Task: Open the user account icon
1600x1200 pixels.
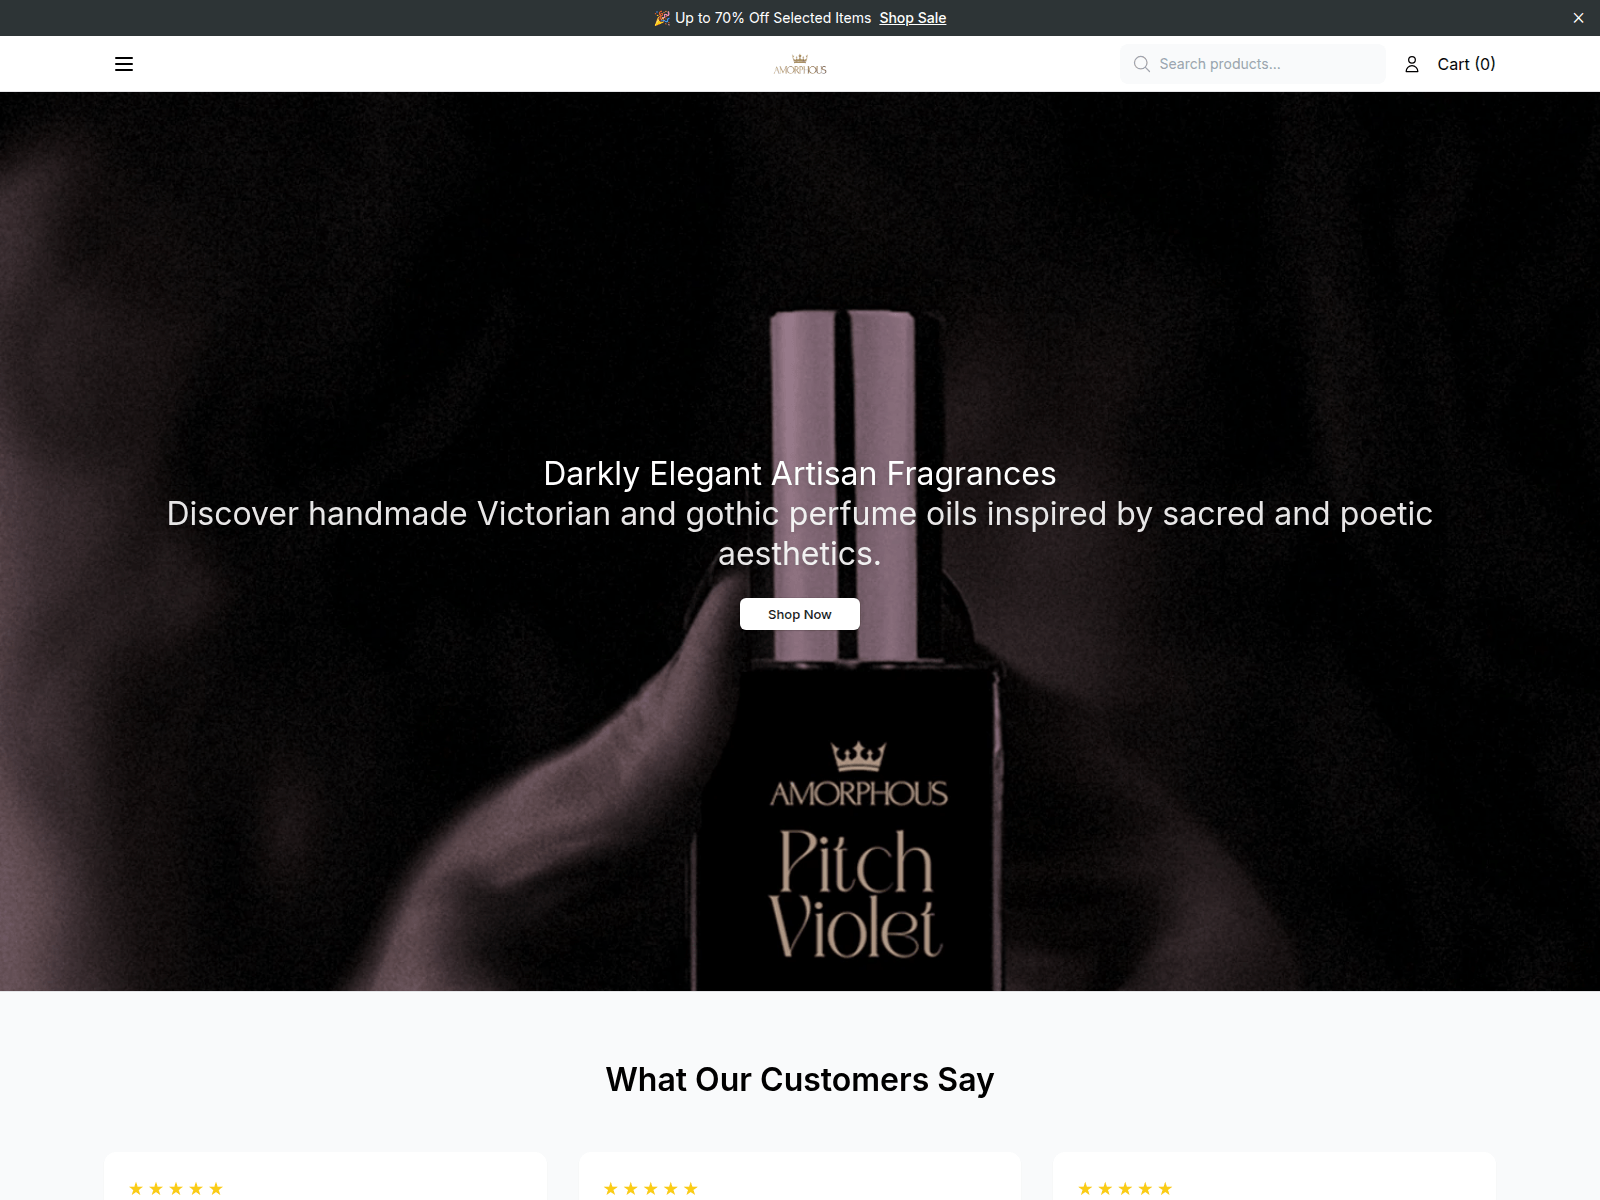Action: pyautogui.click(x=1412, y=64)
